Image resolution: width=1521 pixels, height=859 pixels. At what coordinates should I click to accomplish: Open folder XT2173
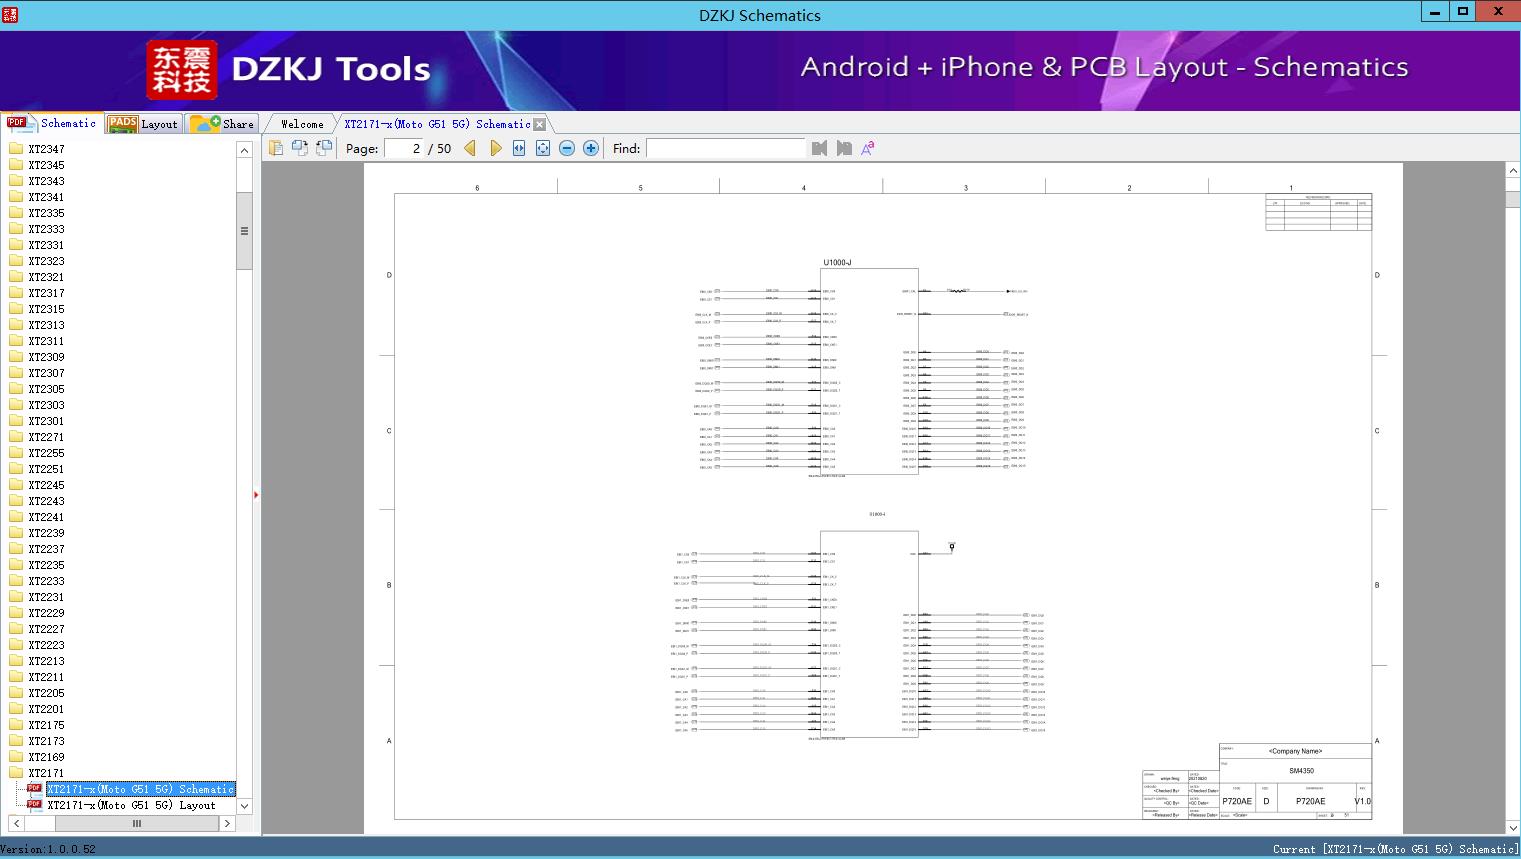pyautogui.click(x=46, y=741)
